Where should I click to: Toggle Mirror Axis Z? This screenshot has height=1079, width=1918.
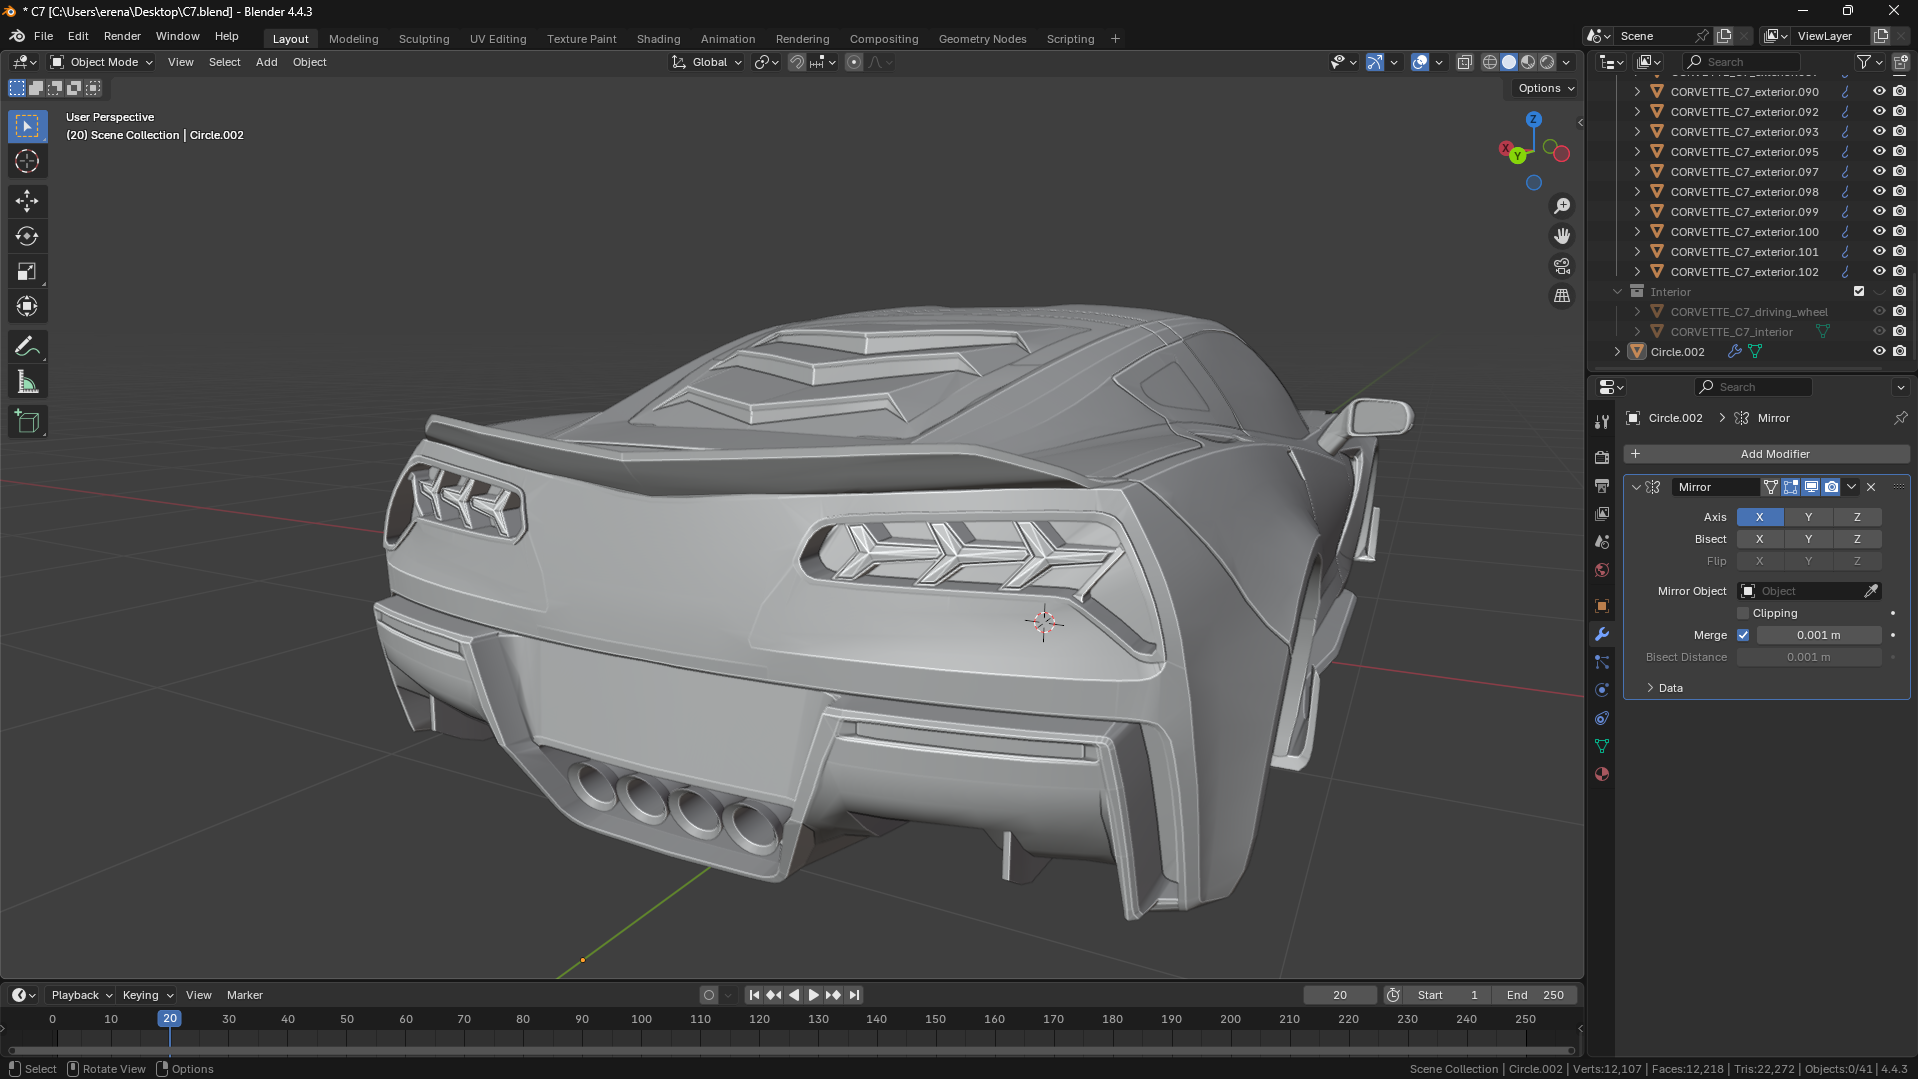(1857, 517)
